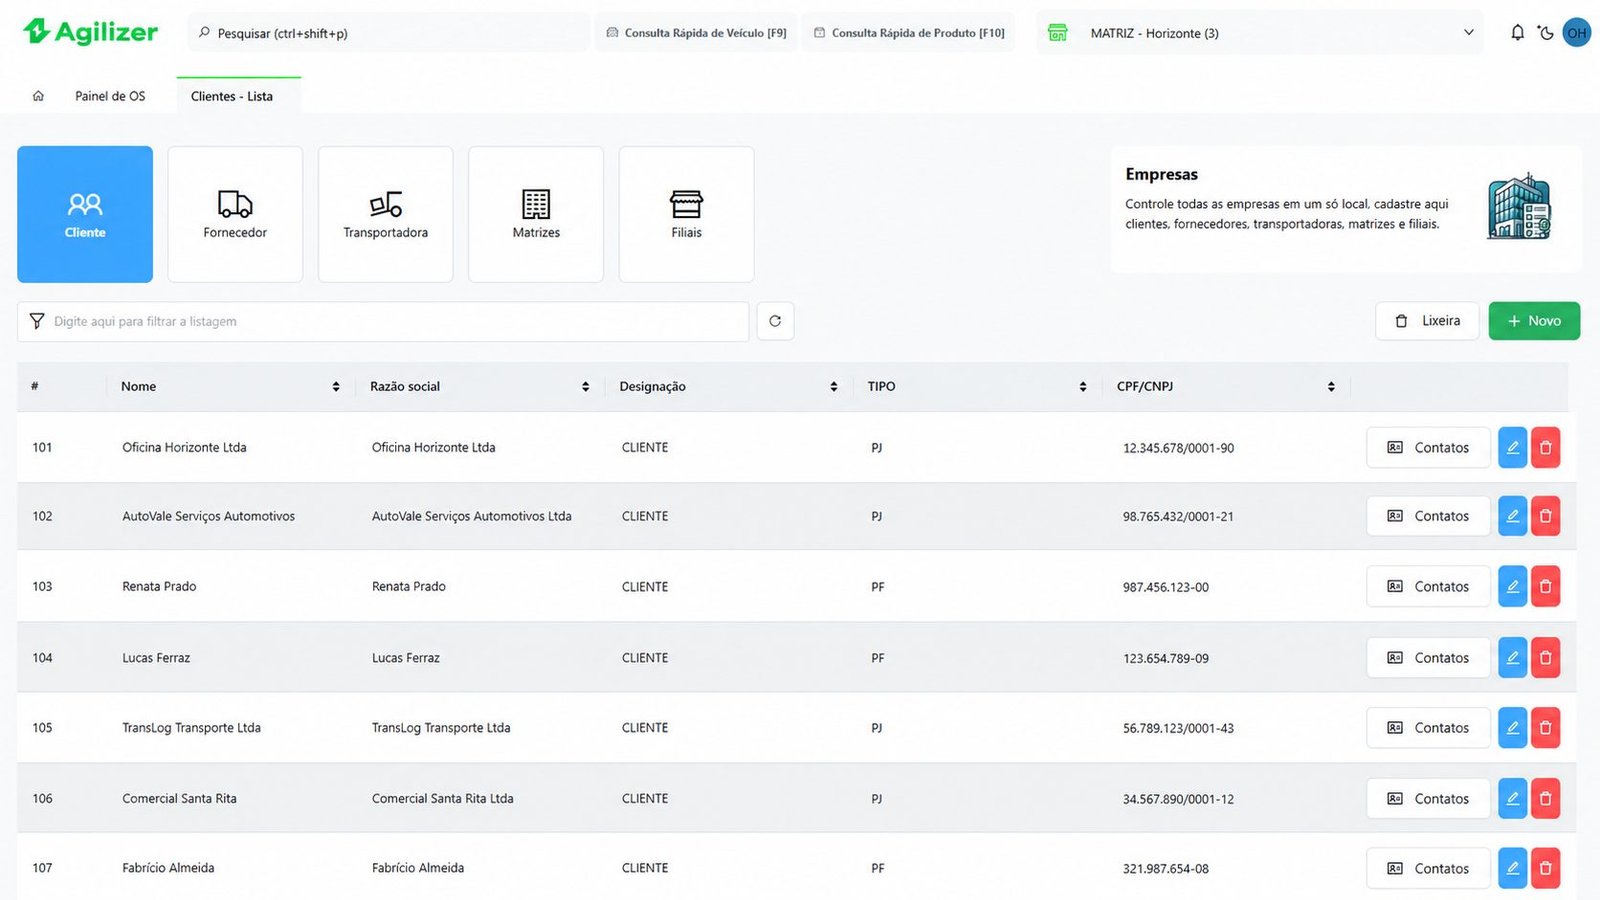Delete the AutoVale Serviços Automotivos row
This screenshot has height=900, width=1600.
[1545, 516]
